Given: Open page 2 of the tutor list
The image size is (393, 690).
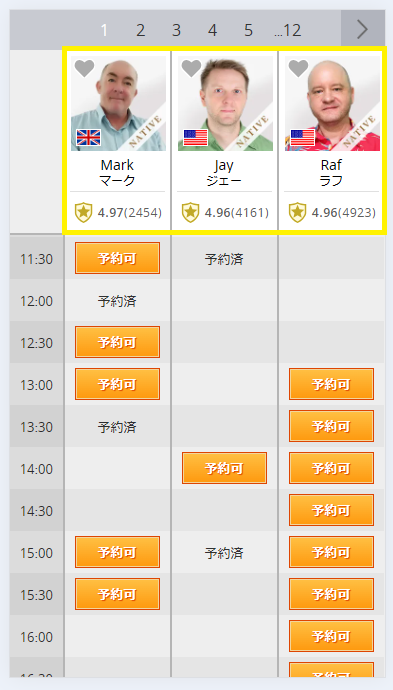Looking at the screenshot, I should click(140, 30).
